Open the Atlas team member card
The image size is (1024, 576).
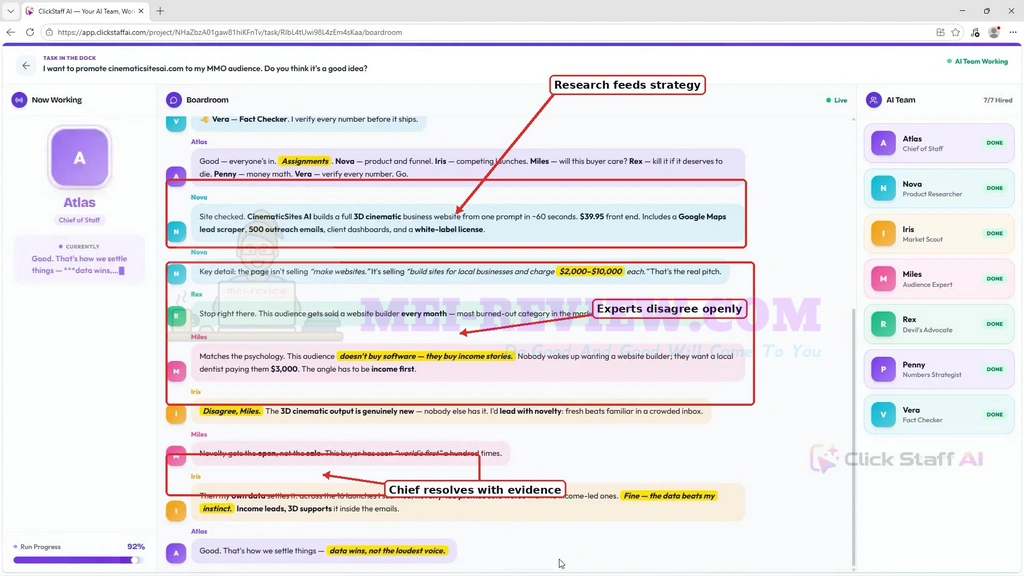939,143
